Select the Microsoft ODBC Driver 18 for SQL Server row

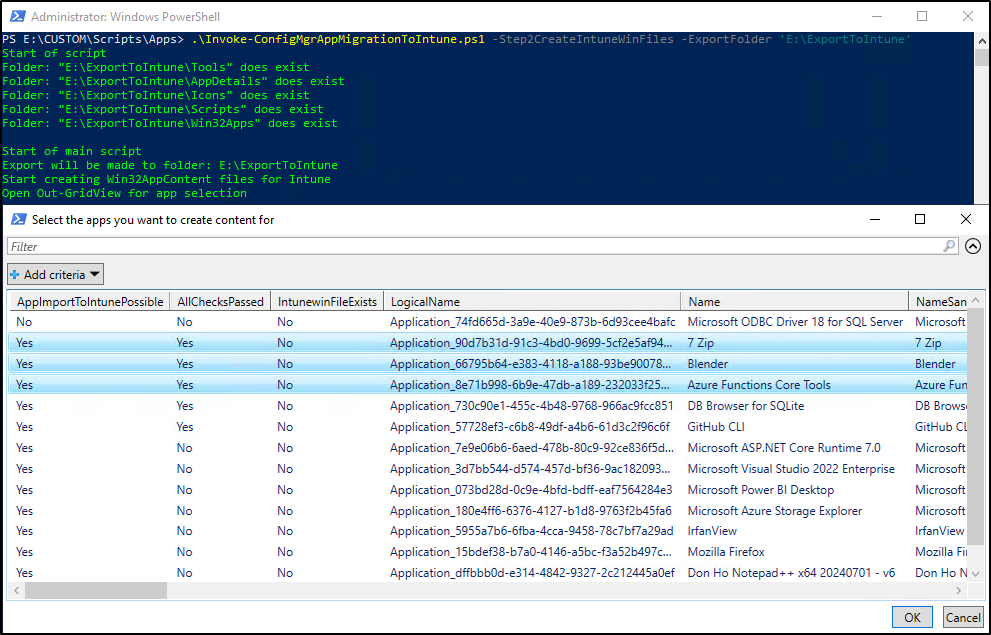[487, 322]
